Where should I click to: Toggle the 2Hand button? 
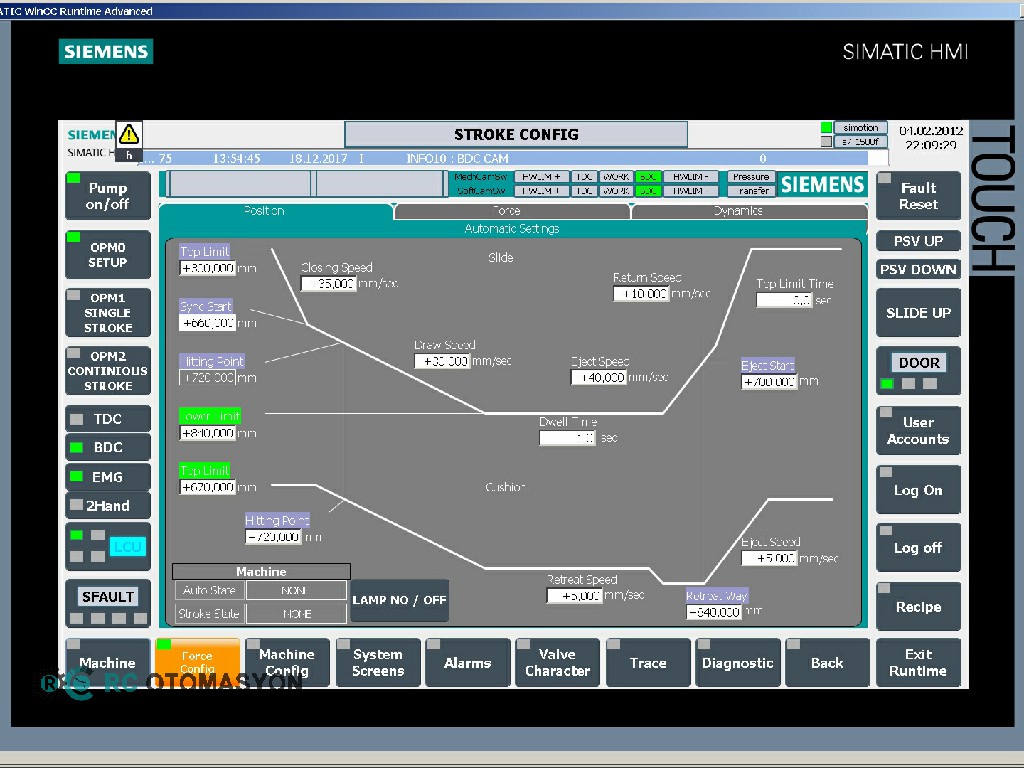point(108,505)
